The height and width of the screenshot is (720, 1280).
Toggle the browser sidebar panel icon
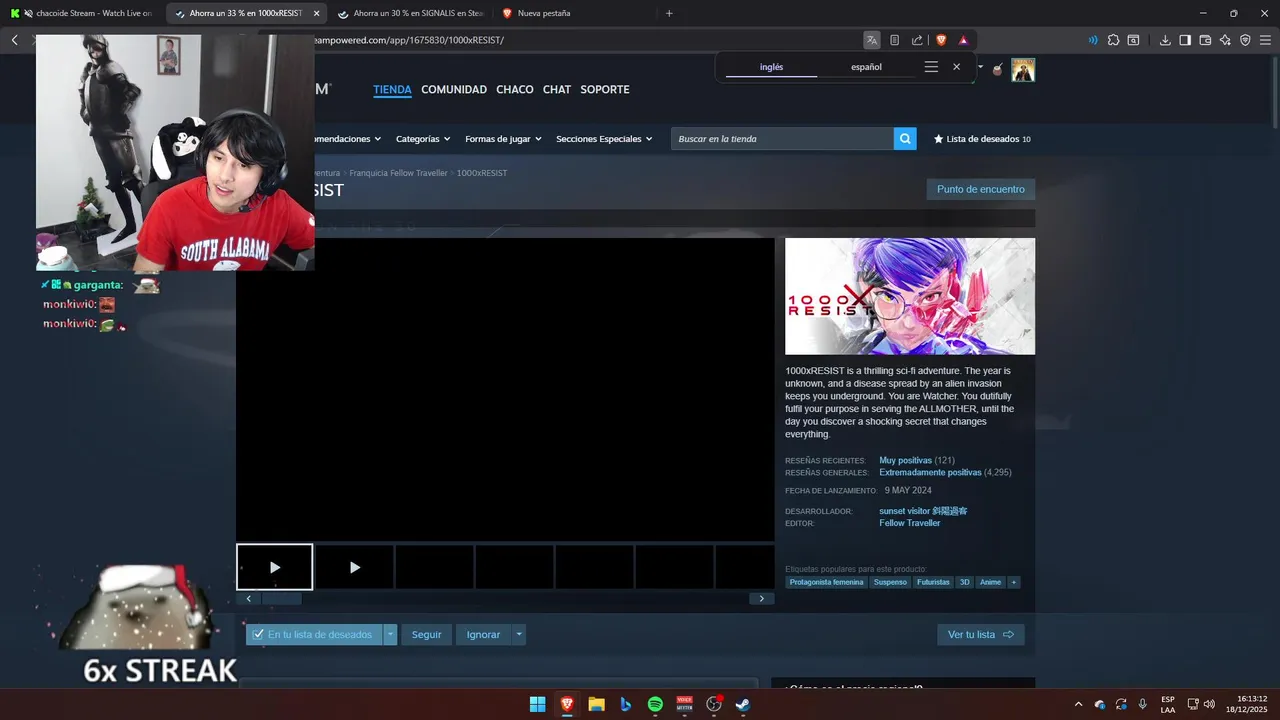point(1185,40)
